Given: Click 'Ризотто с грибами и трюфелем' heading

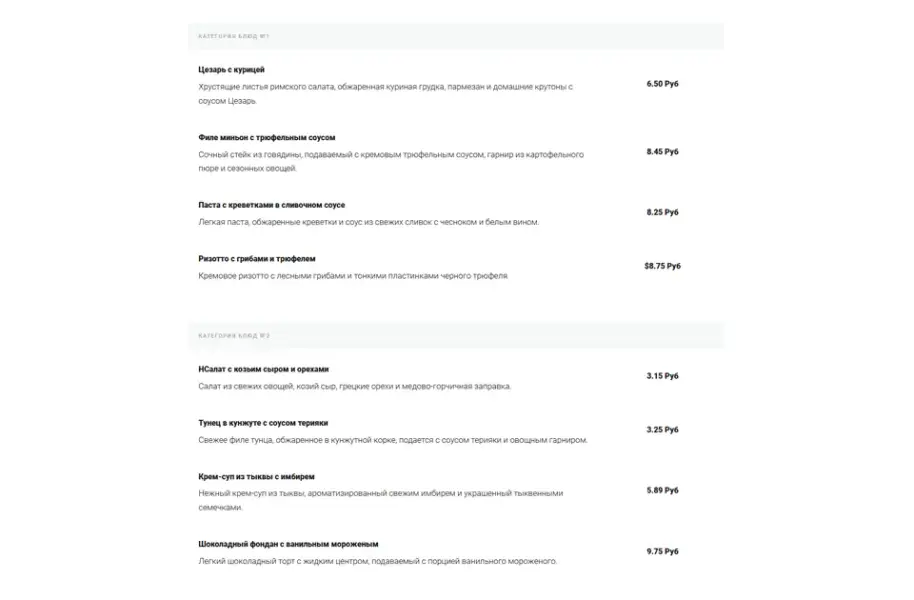Looking at the screenshot, I should click(257, 259).
